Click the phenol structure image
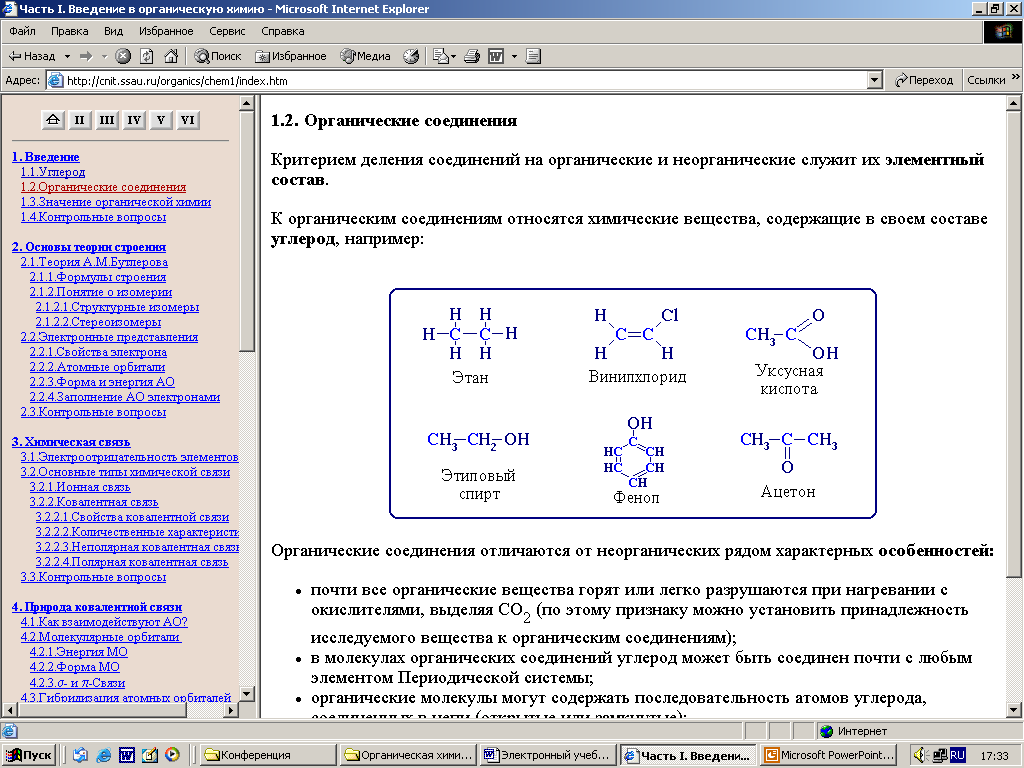This screenshot has width=1024, height=768. tap(634, 452)
